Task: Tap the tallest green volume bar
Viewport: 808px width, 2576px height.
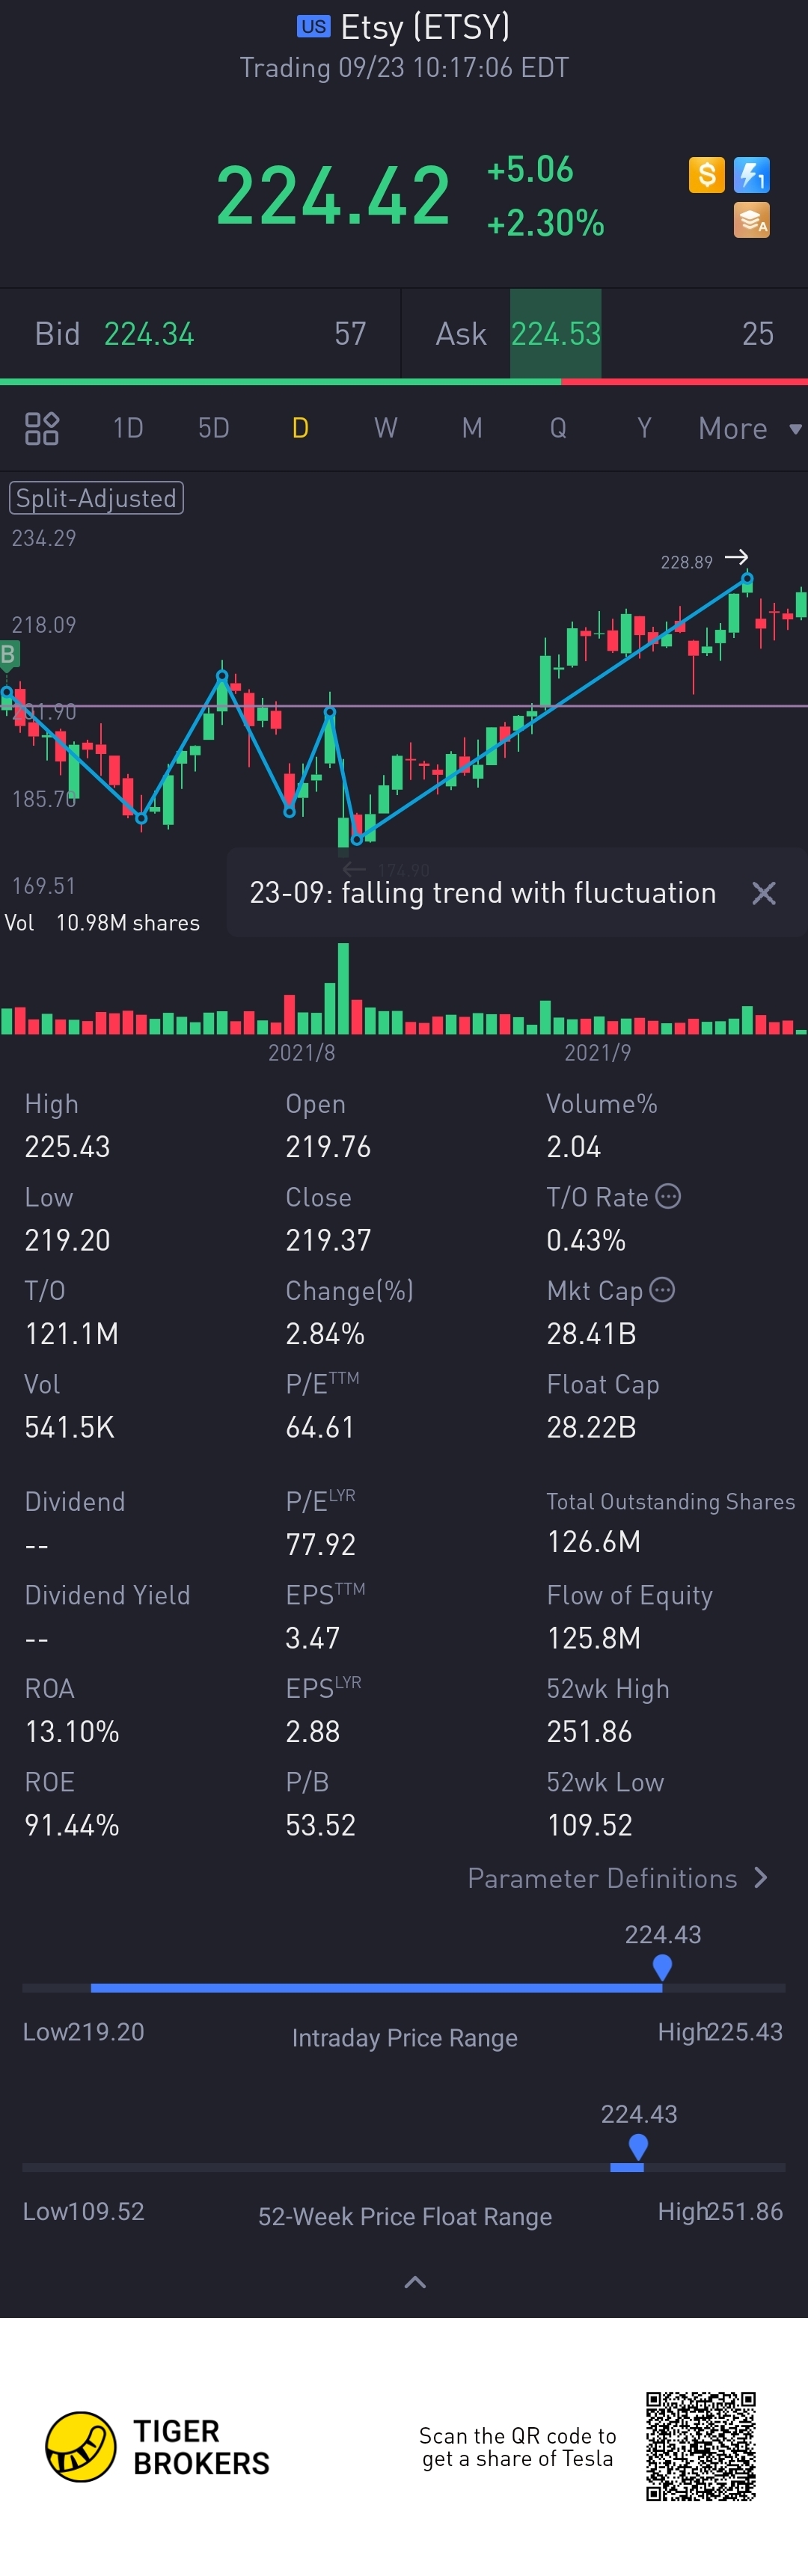Action: [344, 988]
